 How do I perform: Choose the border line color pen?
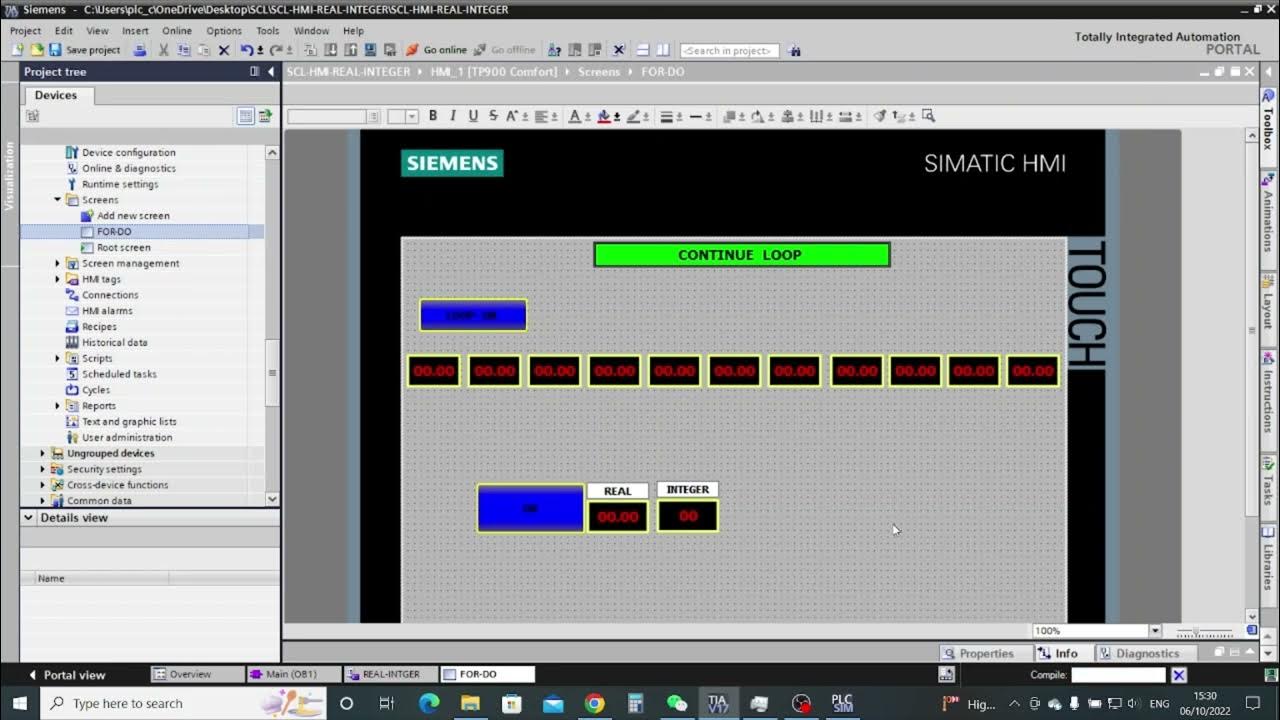[x=633, y=116]
